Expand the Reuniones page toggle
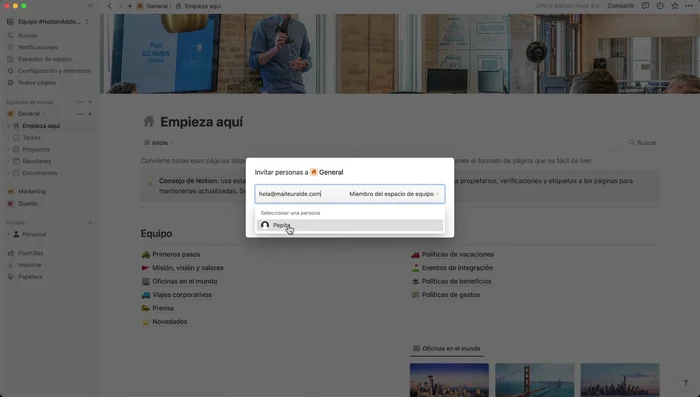Screen dimensions: 700x397 (8, 161)
